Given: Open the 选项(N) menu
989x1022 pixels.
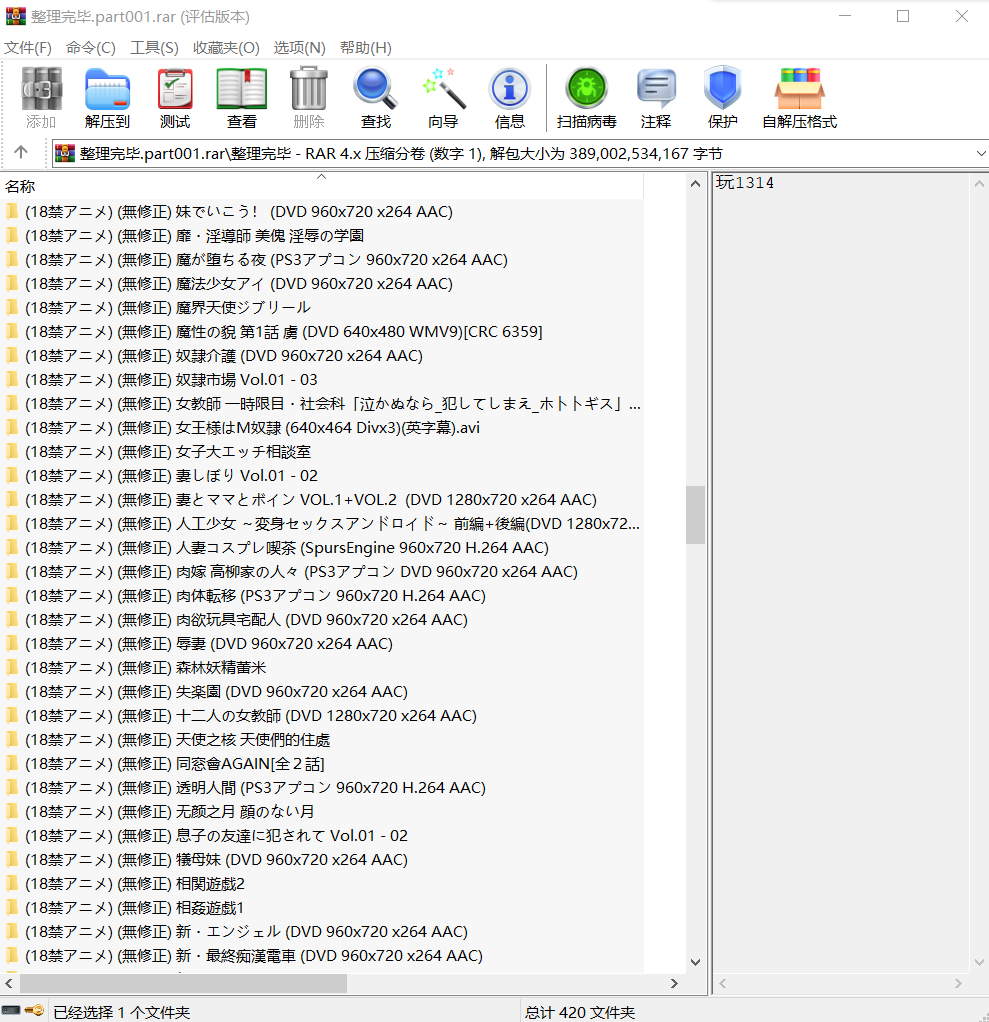Looking at the screenshot, I should [x=300, y=48].
